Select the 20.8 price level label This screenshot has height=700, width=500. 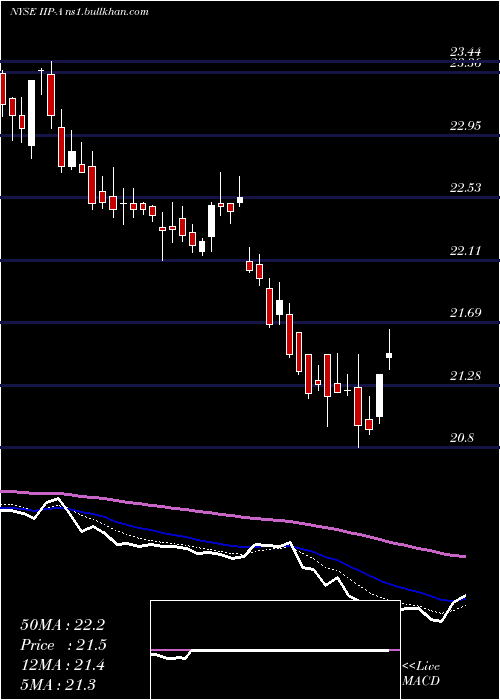coord(462,438)
